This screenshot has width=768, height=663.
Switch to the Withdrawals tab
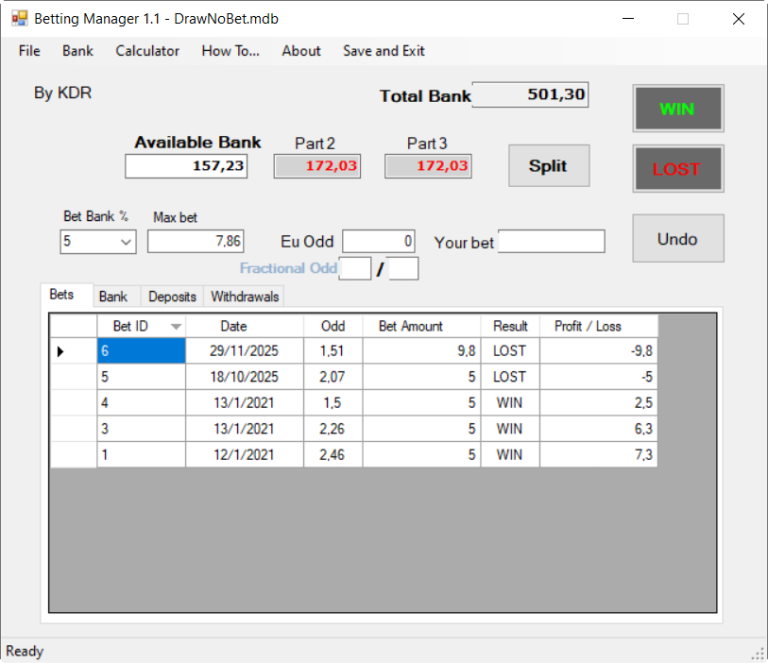pyautogui.click(x=245, y=297)
